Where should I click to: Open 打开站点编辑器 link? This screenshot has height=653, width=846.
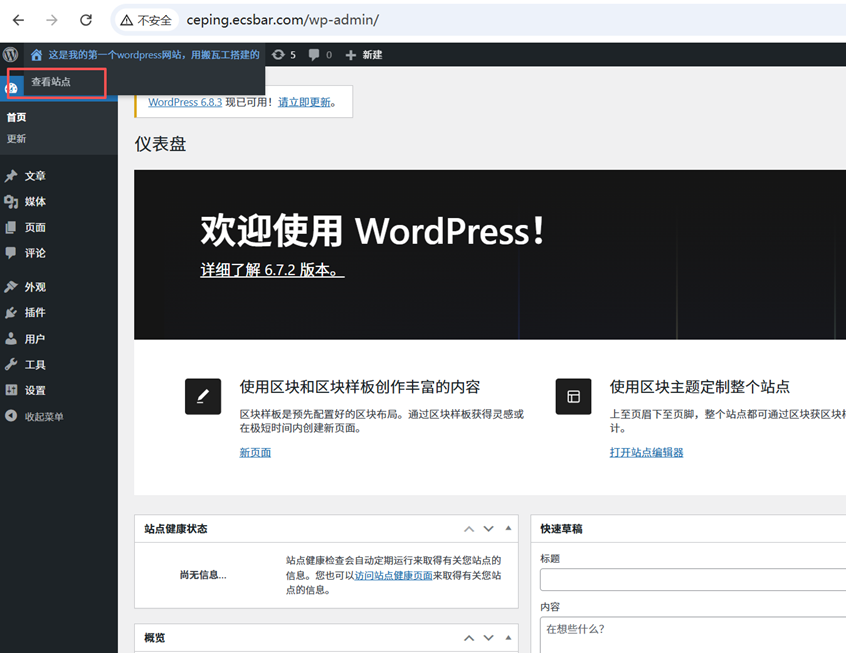pos(646,452)
